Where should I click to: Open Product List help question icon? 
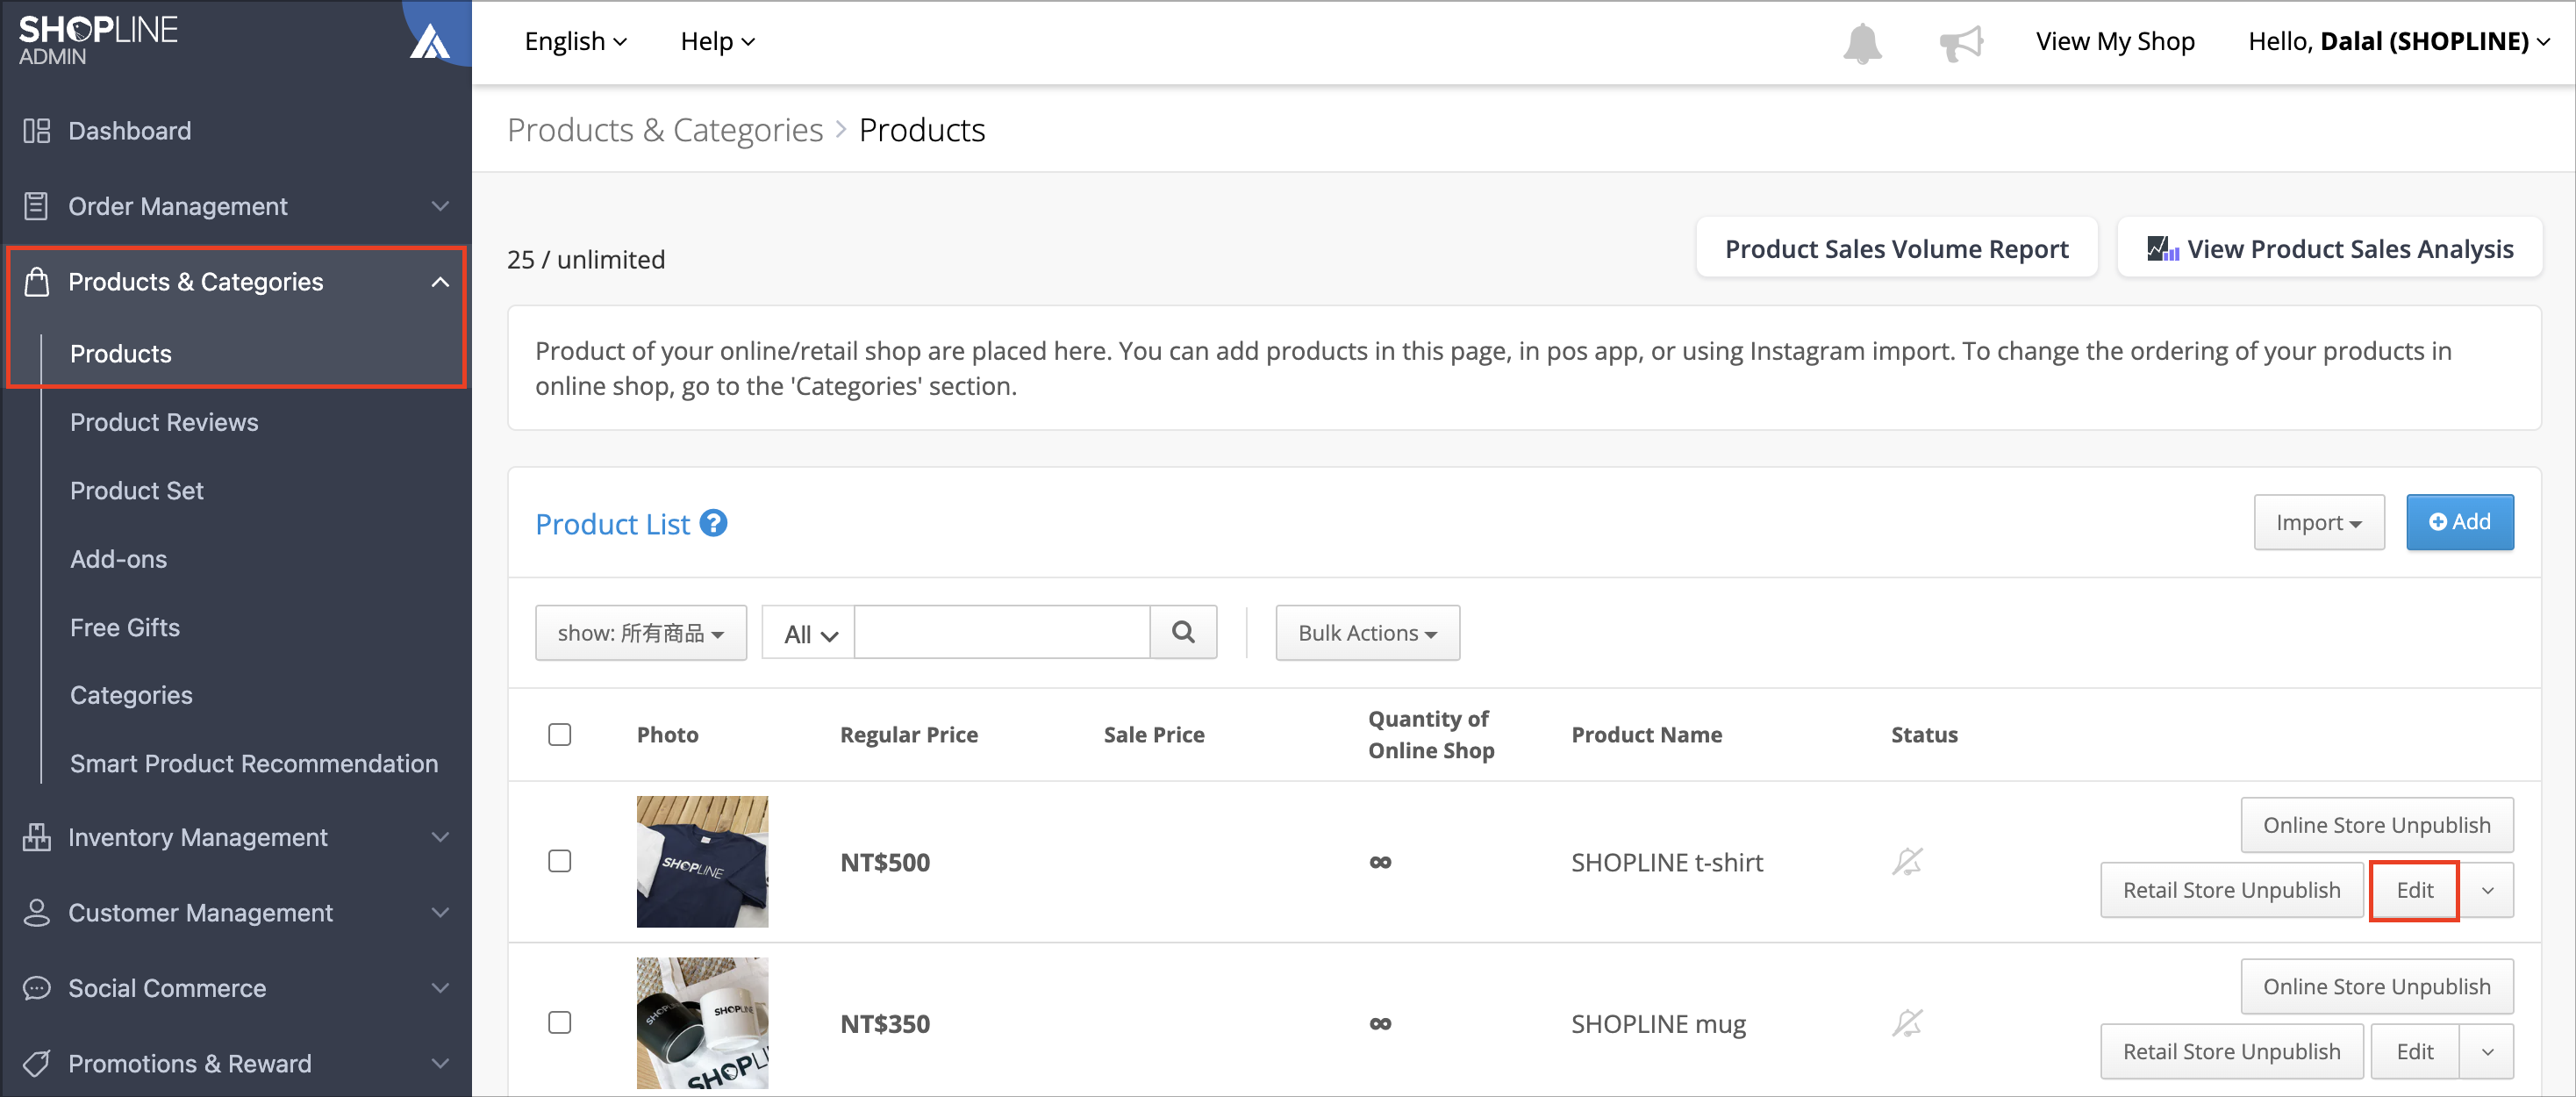click(713, 523)
